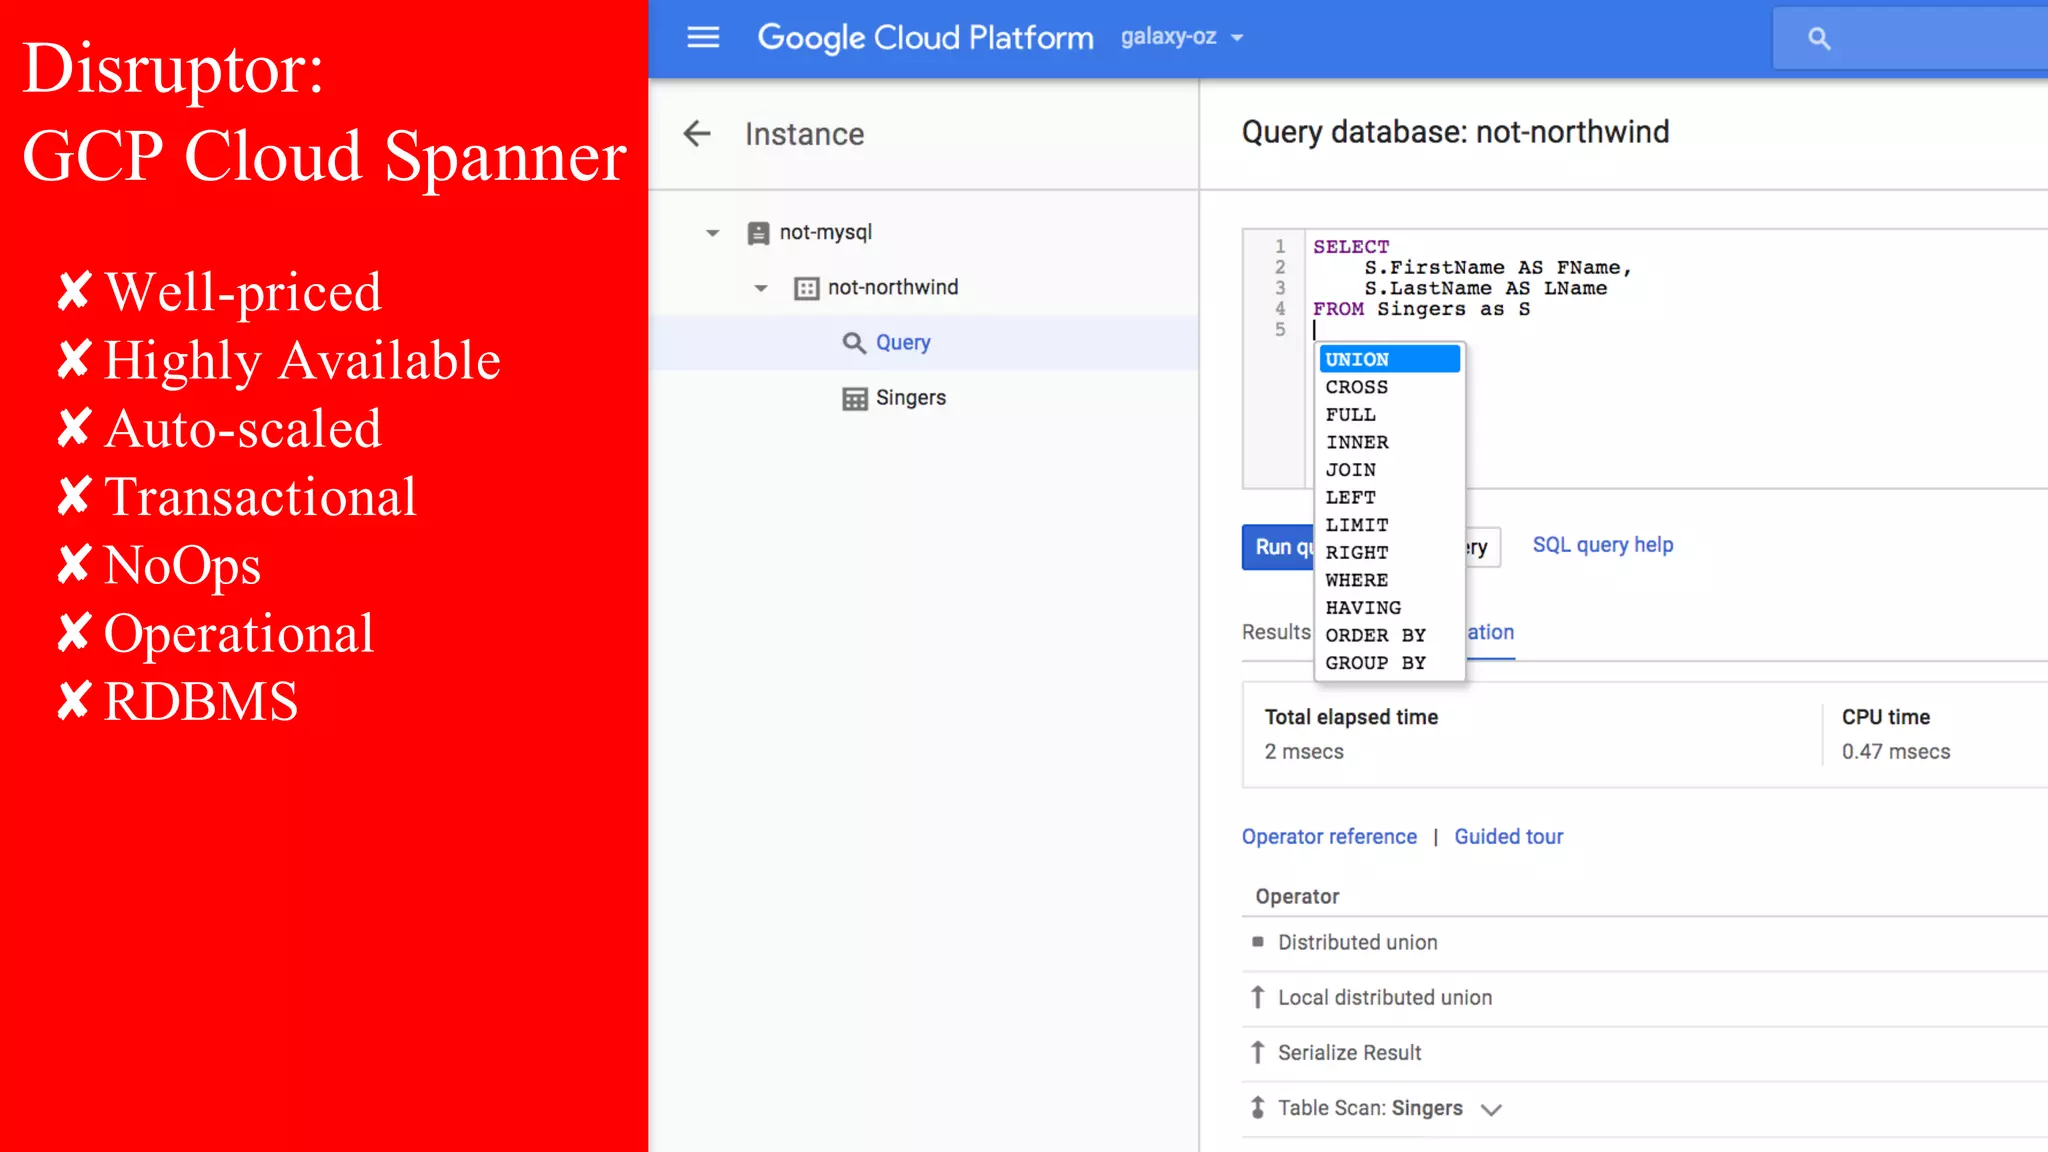Viewport: 2048px width, 1152px height.
Task: Choose HAVING from autocomplete list
Action: pyautogui.click(x=1390, y=608)
